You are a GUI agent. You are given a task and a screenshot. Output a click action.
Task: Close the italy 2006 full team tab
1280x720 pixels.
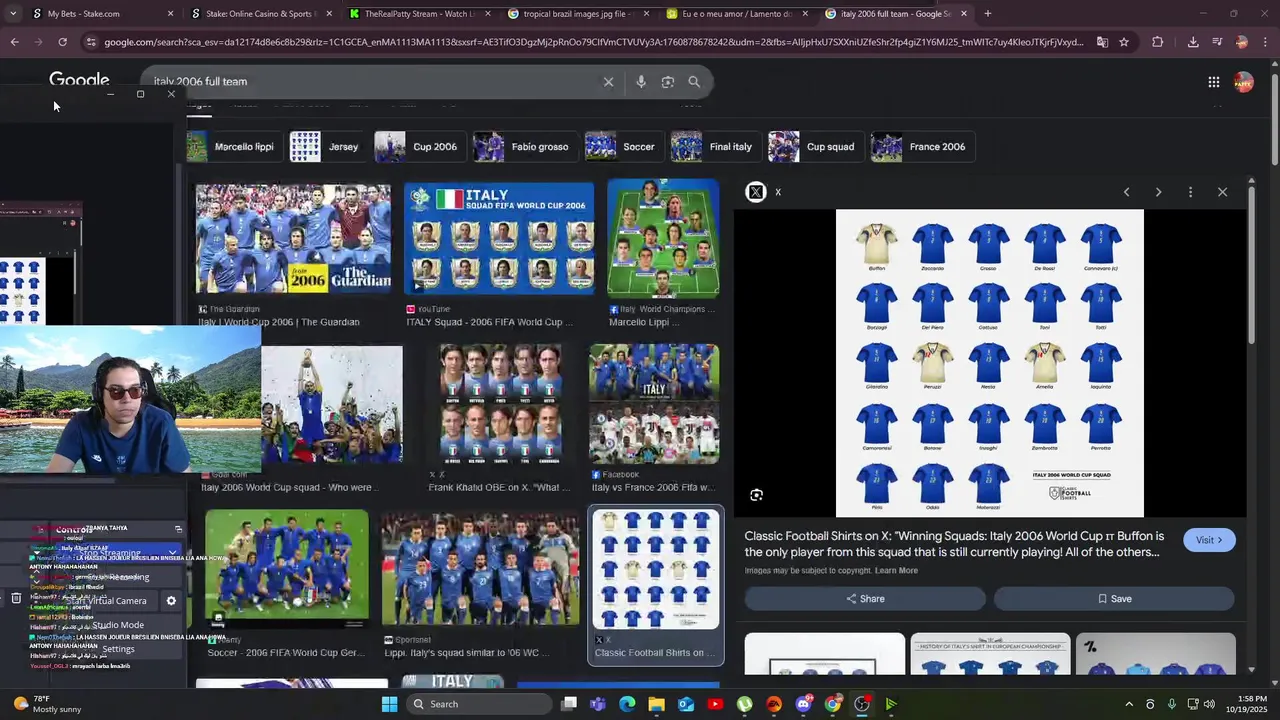coord(964,14)
